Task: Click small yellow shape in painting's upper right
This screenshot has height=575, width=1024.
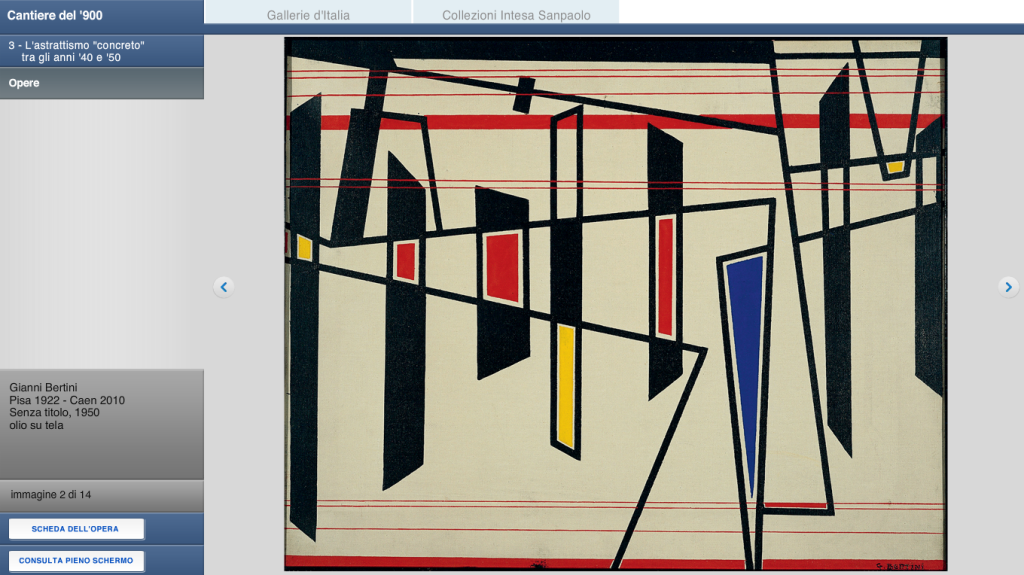Action: point(894,167)
